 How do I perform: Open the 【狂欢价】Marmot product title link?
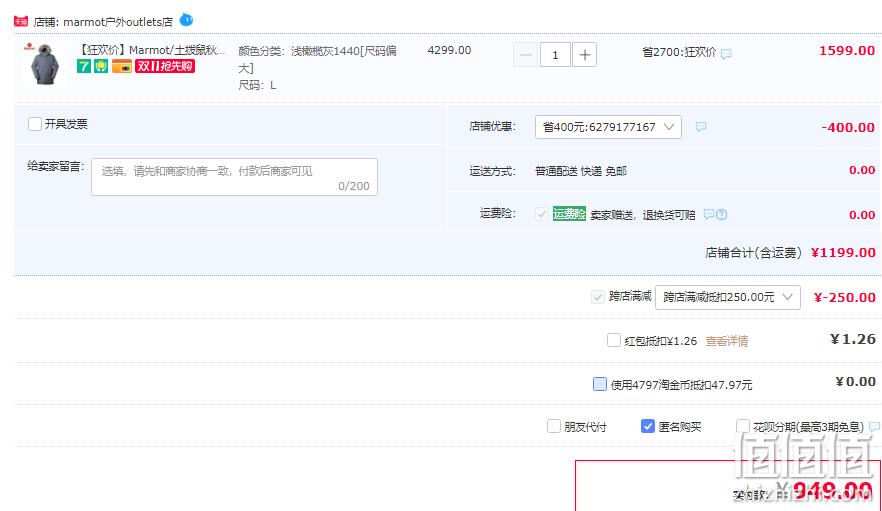point(151,50)
